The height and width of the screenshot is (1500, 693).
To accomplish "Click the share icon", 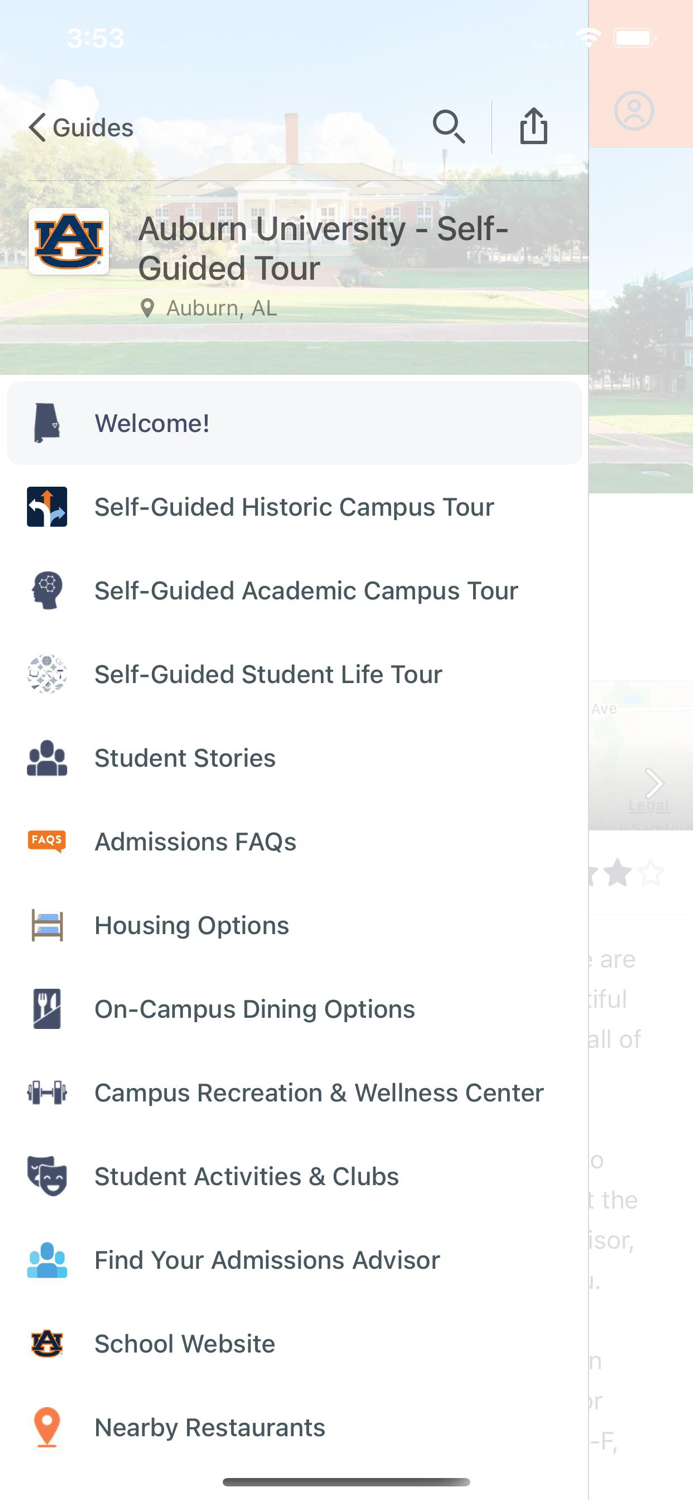I will [x=533, y=126].
